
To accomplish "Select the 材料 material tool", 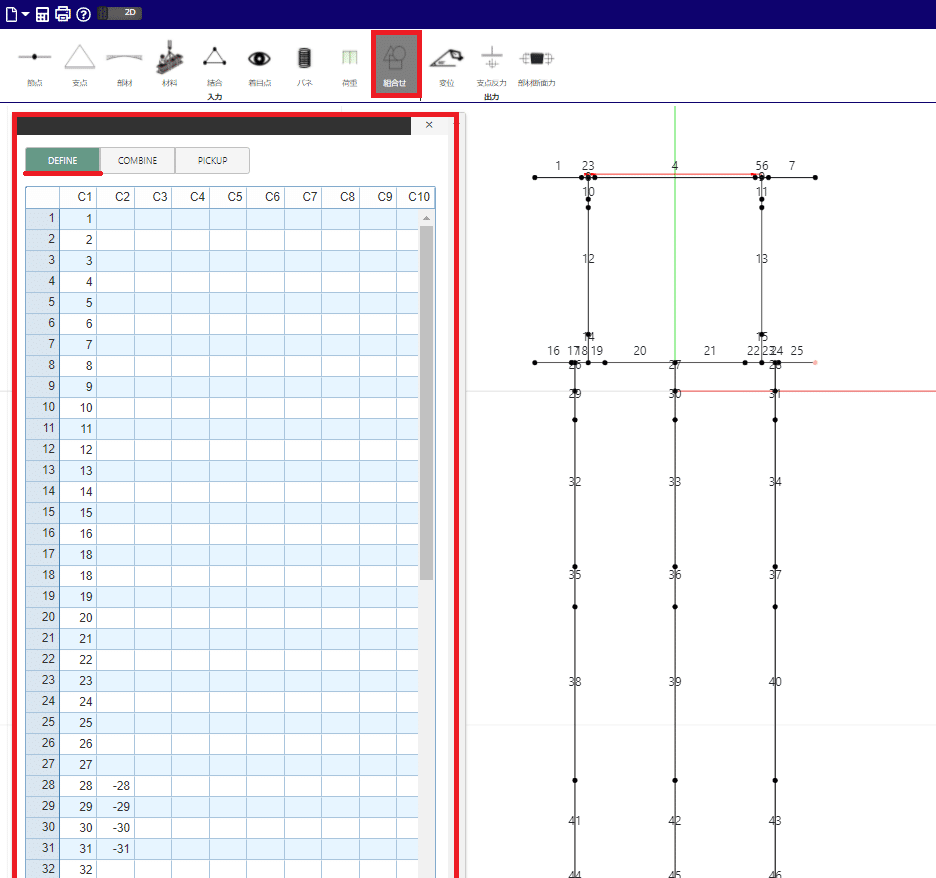I will click(170, 65).
